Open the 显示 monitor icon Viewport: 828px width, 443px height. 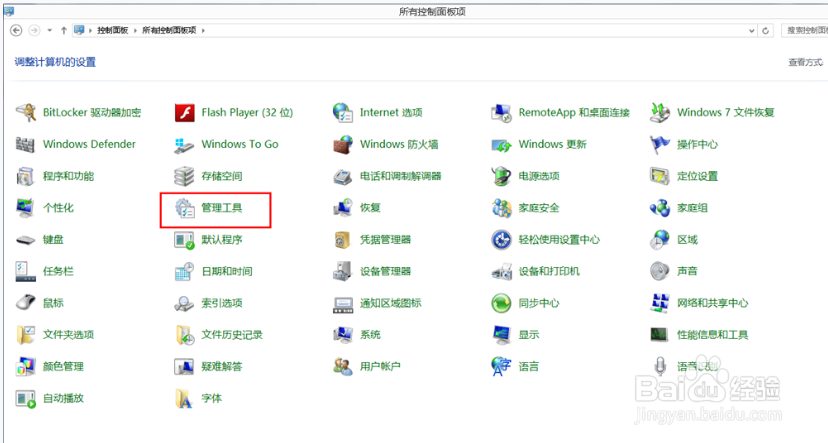pos(501,335)
